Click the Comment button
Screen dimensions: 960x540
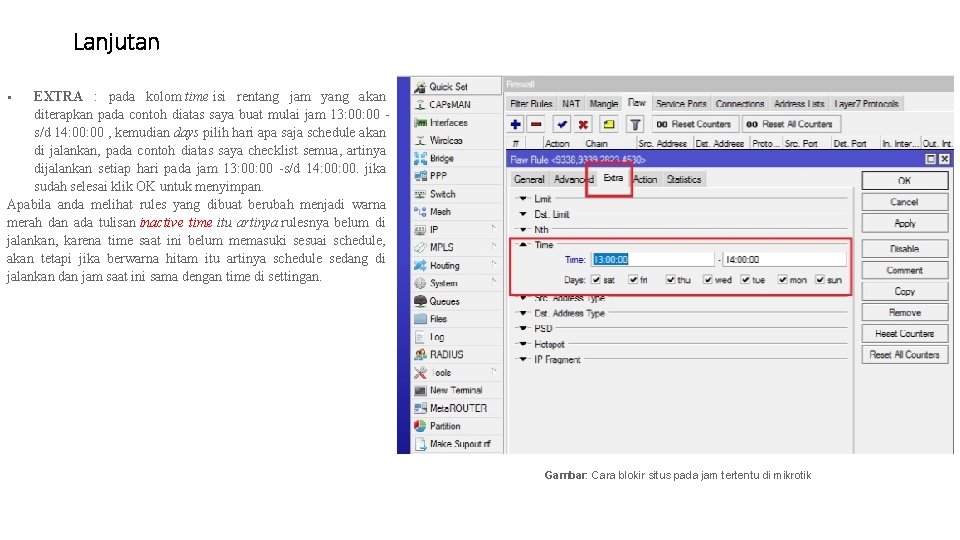(x=904, y=270)
